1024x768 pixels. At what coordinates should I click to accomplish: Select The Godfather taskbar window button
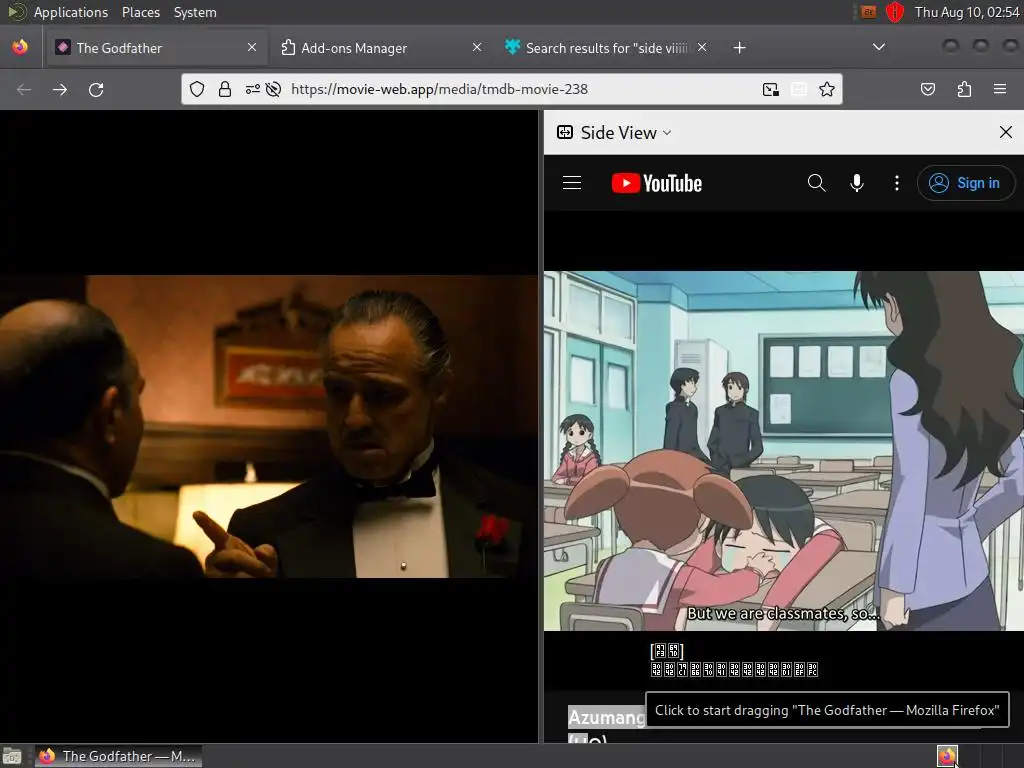[118, 756]
